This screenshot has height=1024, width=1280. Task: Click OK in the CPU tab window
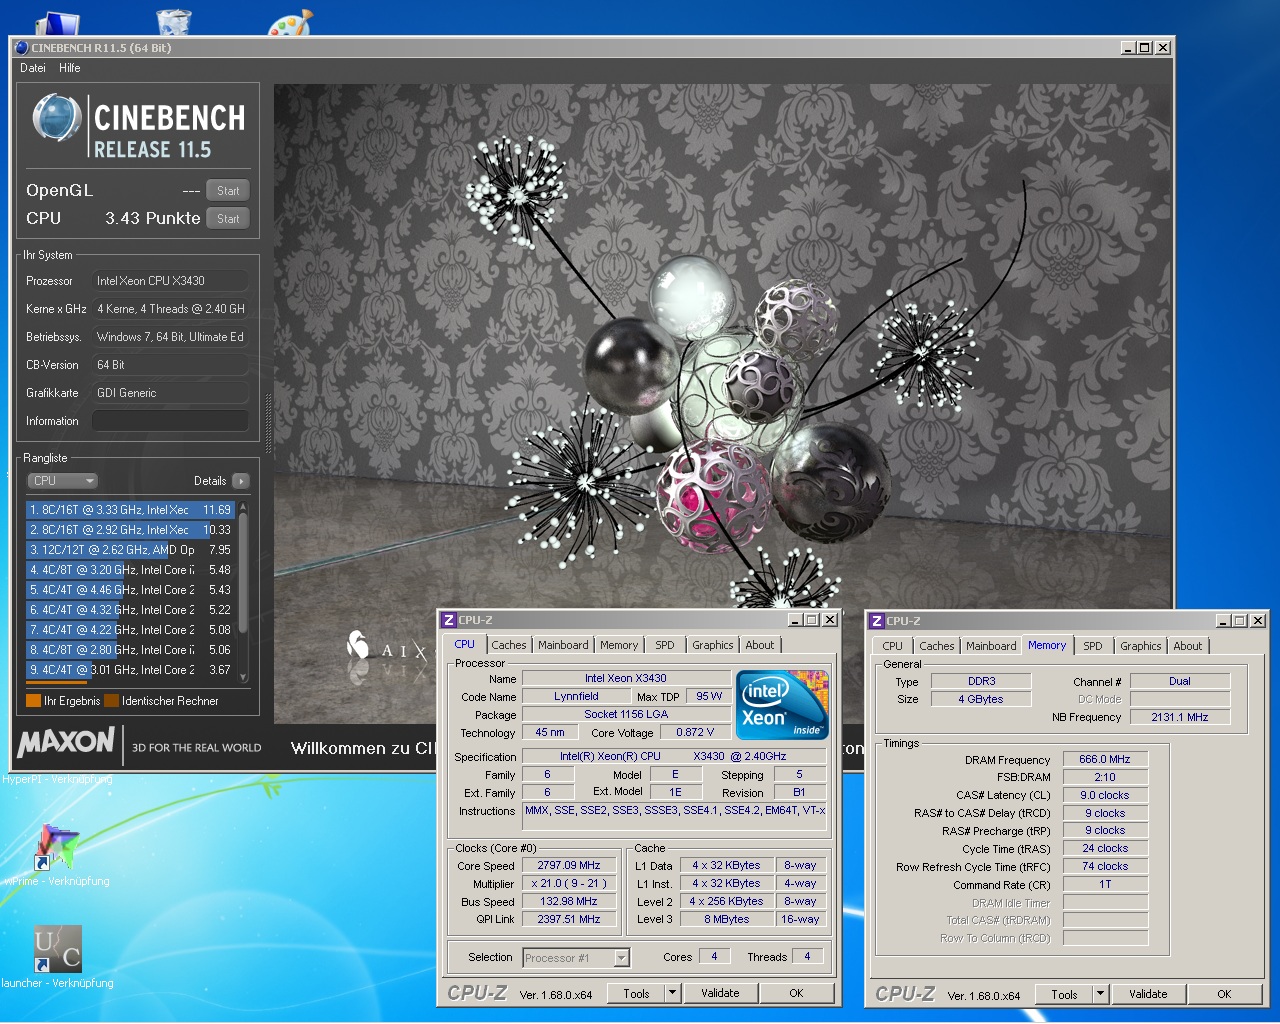click(796, 993)
